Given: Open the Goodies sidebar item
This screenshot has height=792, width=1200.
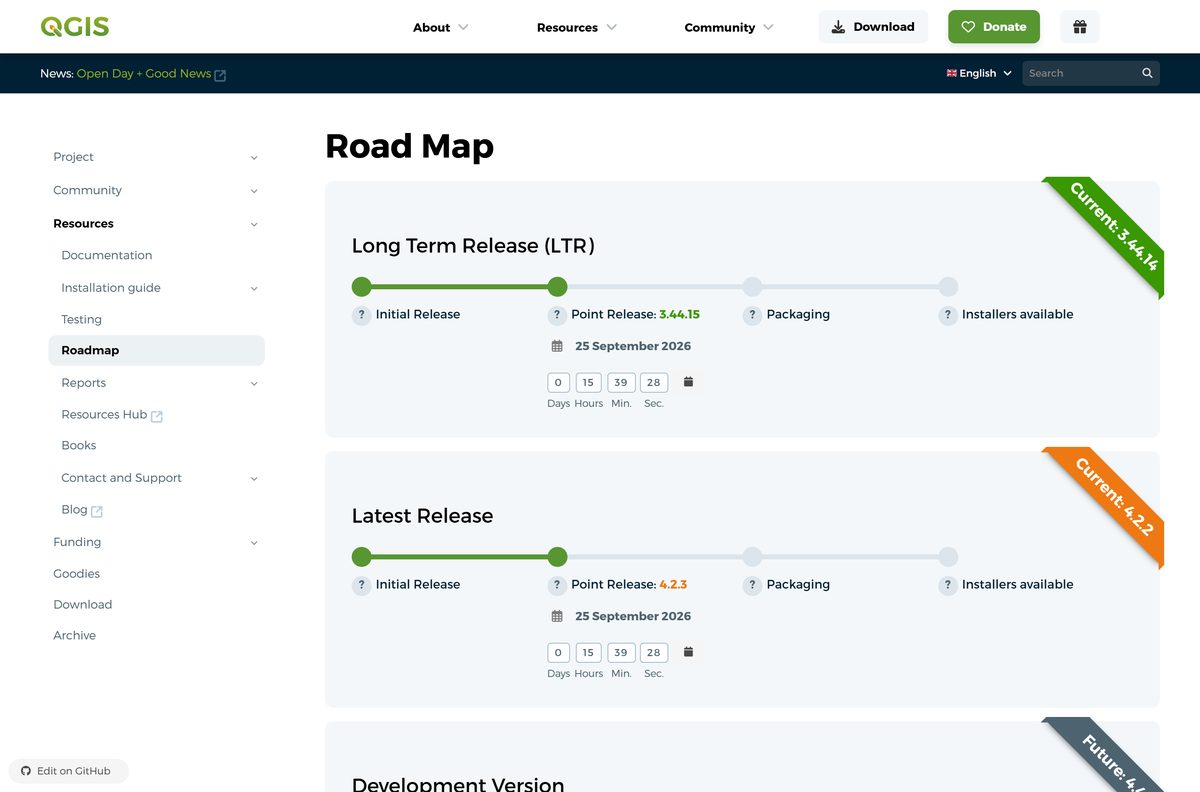Looking at the screenshot, I should (77, 574).
